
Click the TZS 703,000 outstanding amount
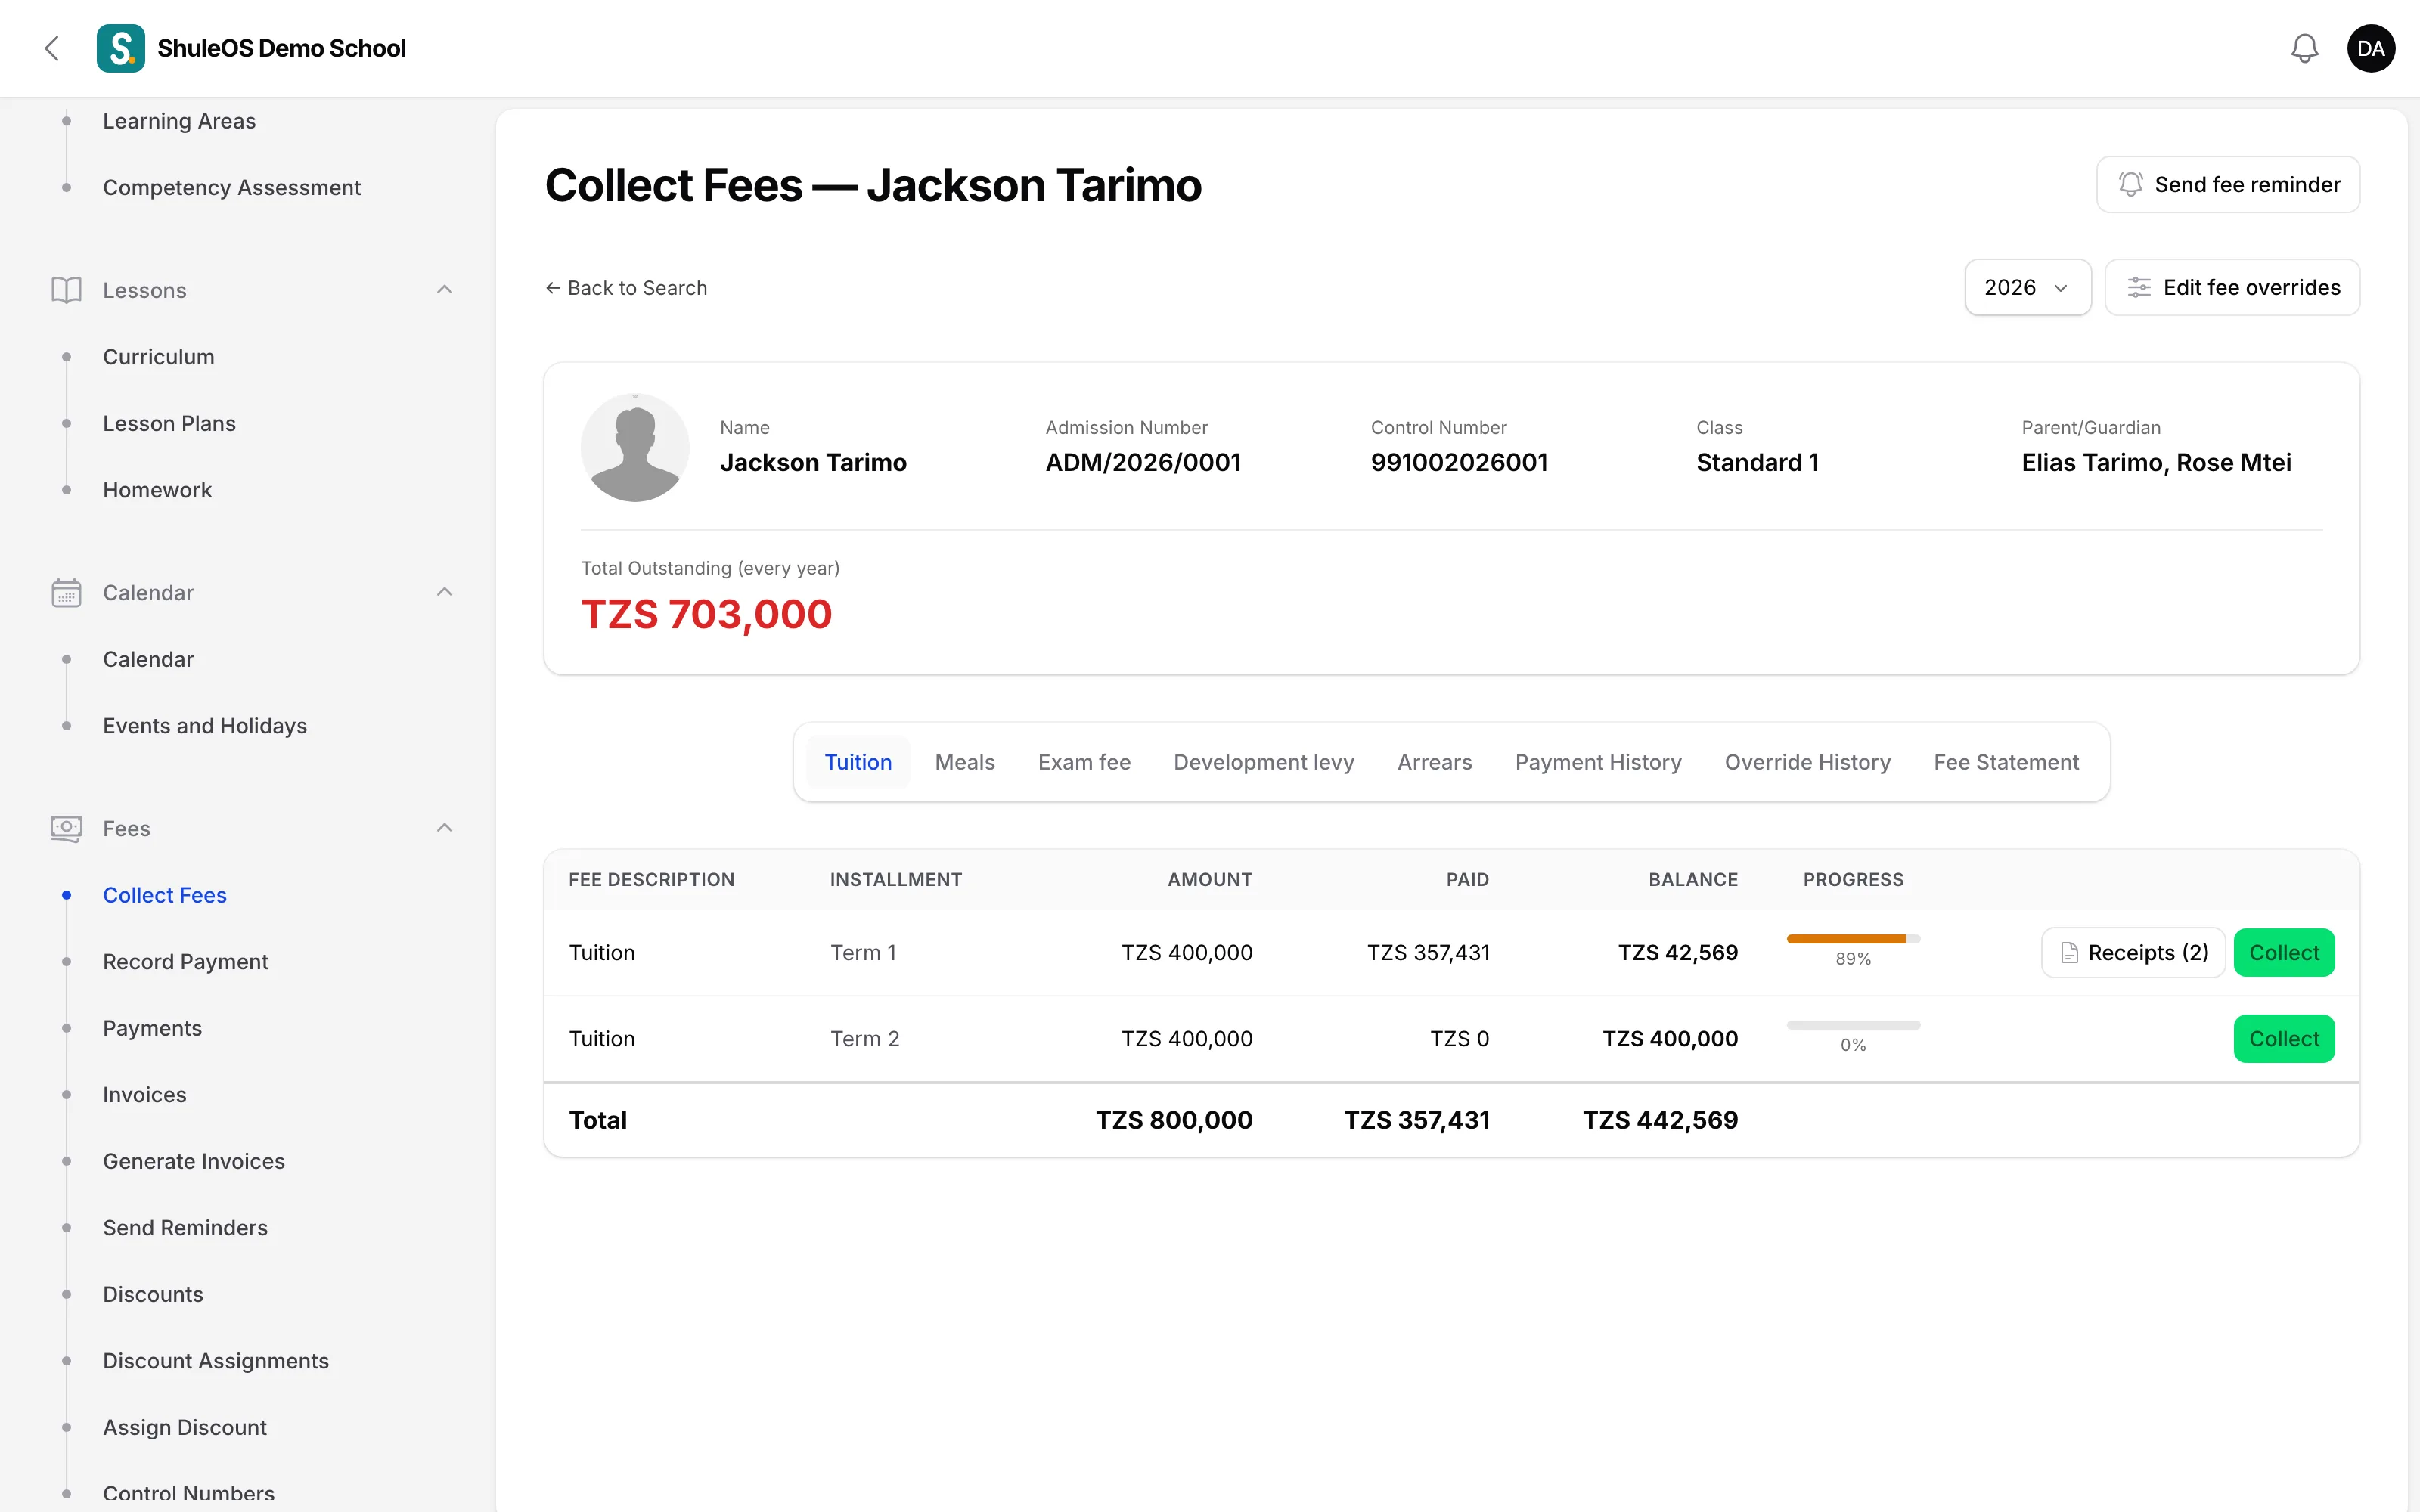coord(706,614)
